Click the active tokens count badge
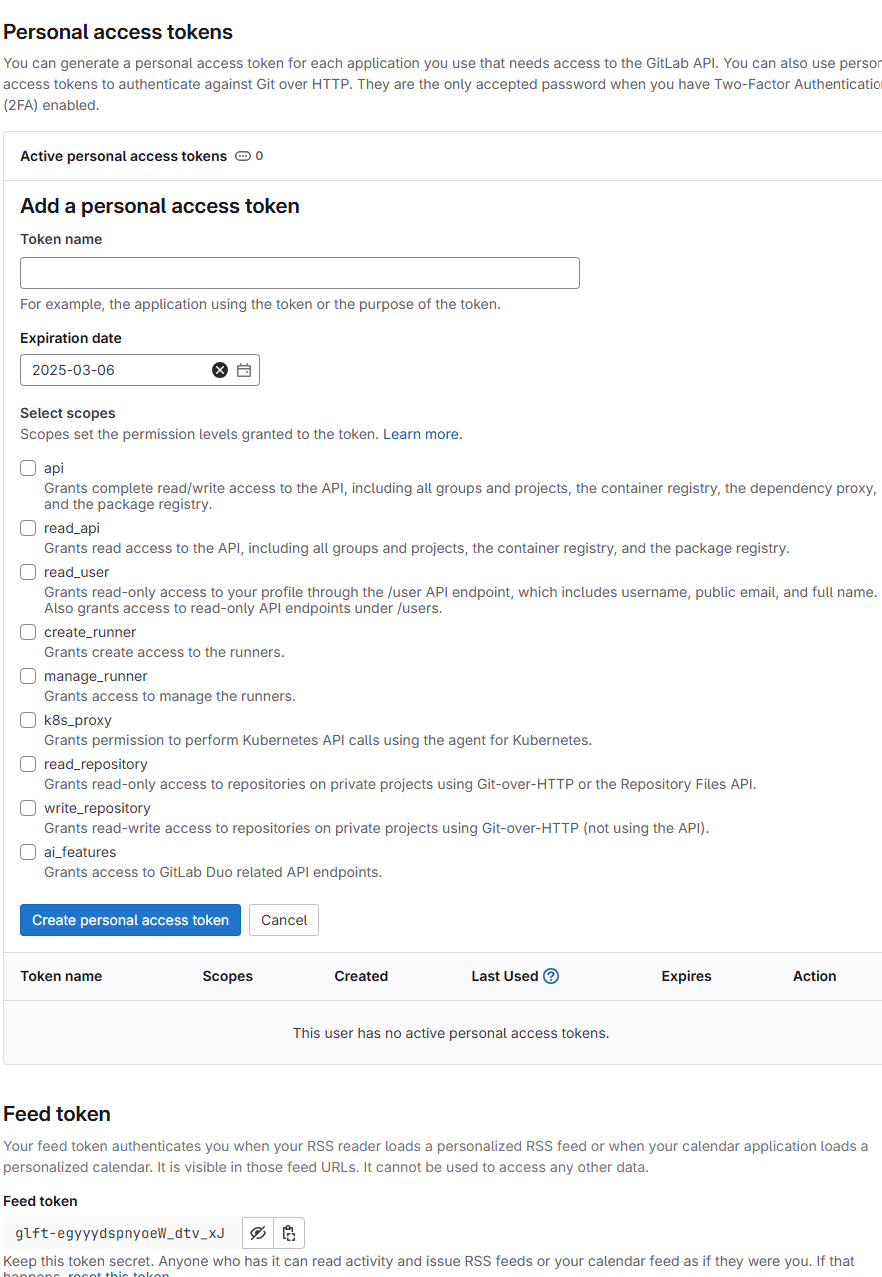The height and width of the screenshot is (1277, 882). click(x=248, y=156)
